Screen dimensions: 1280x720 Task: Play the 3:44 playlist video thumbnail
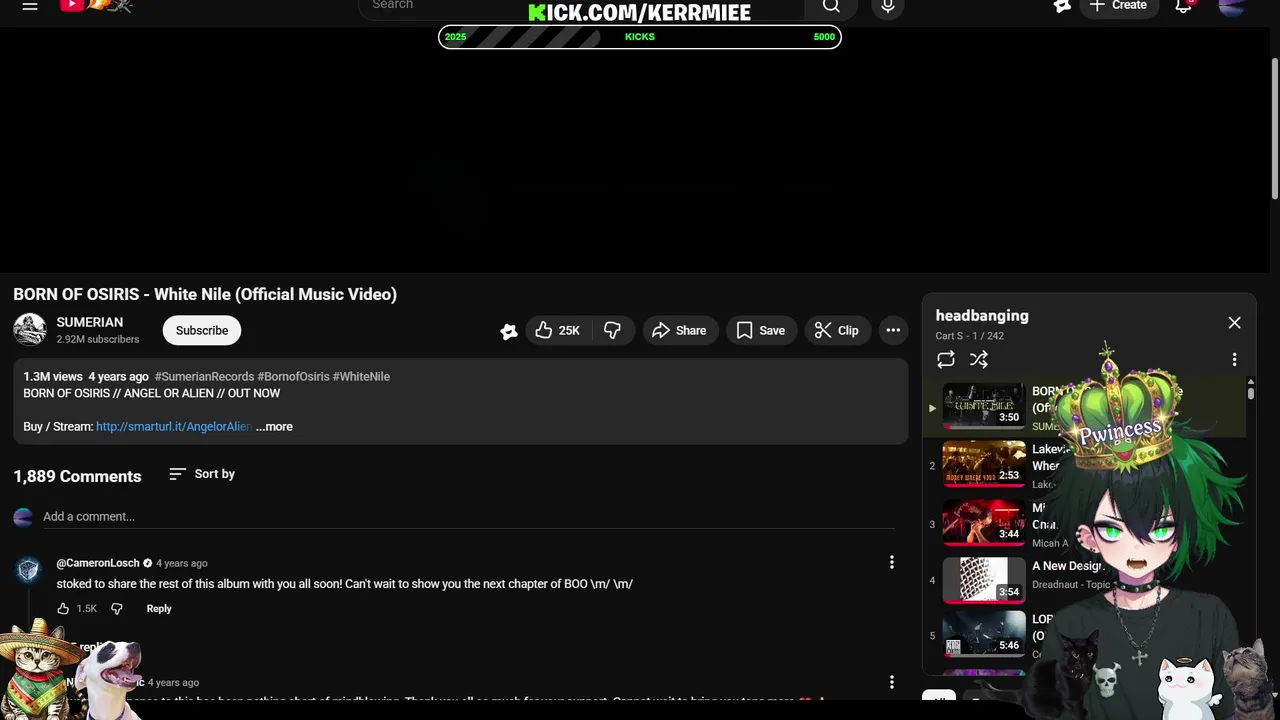[x=984, y=522]
